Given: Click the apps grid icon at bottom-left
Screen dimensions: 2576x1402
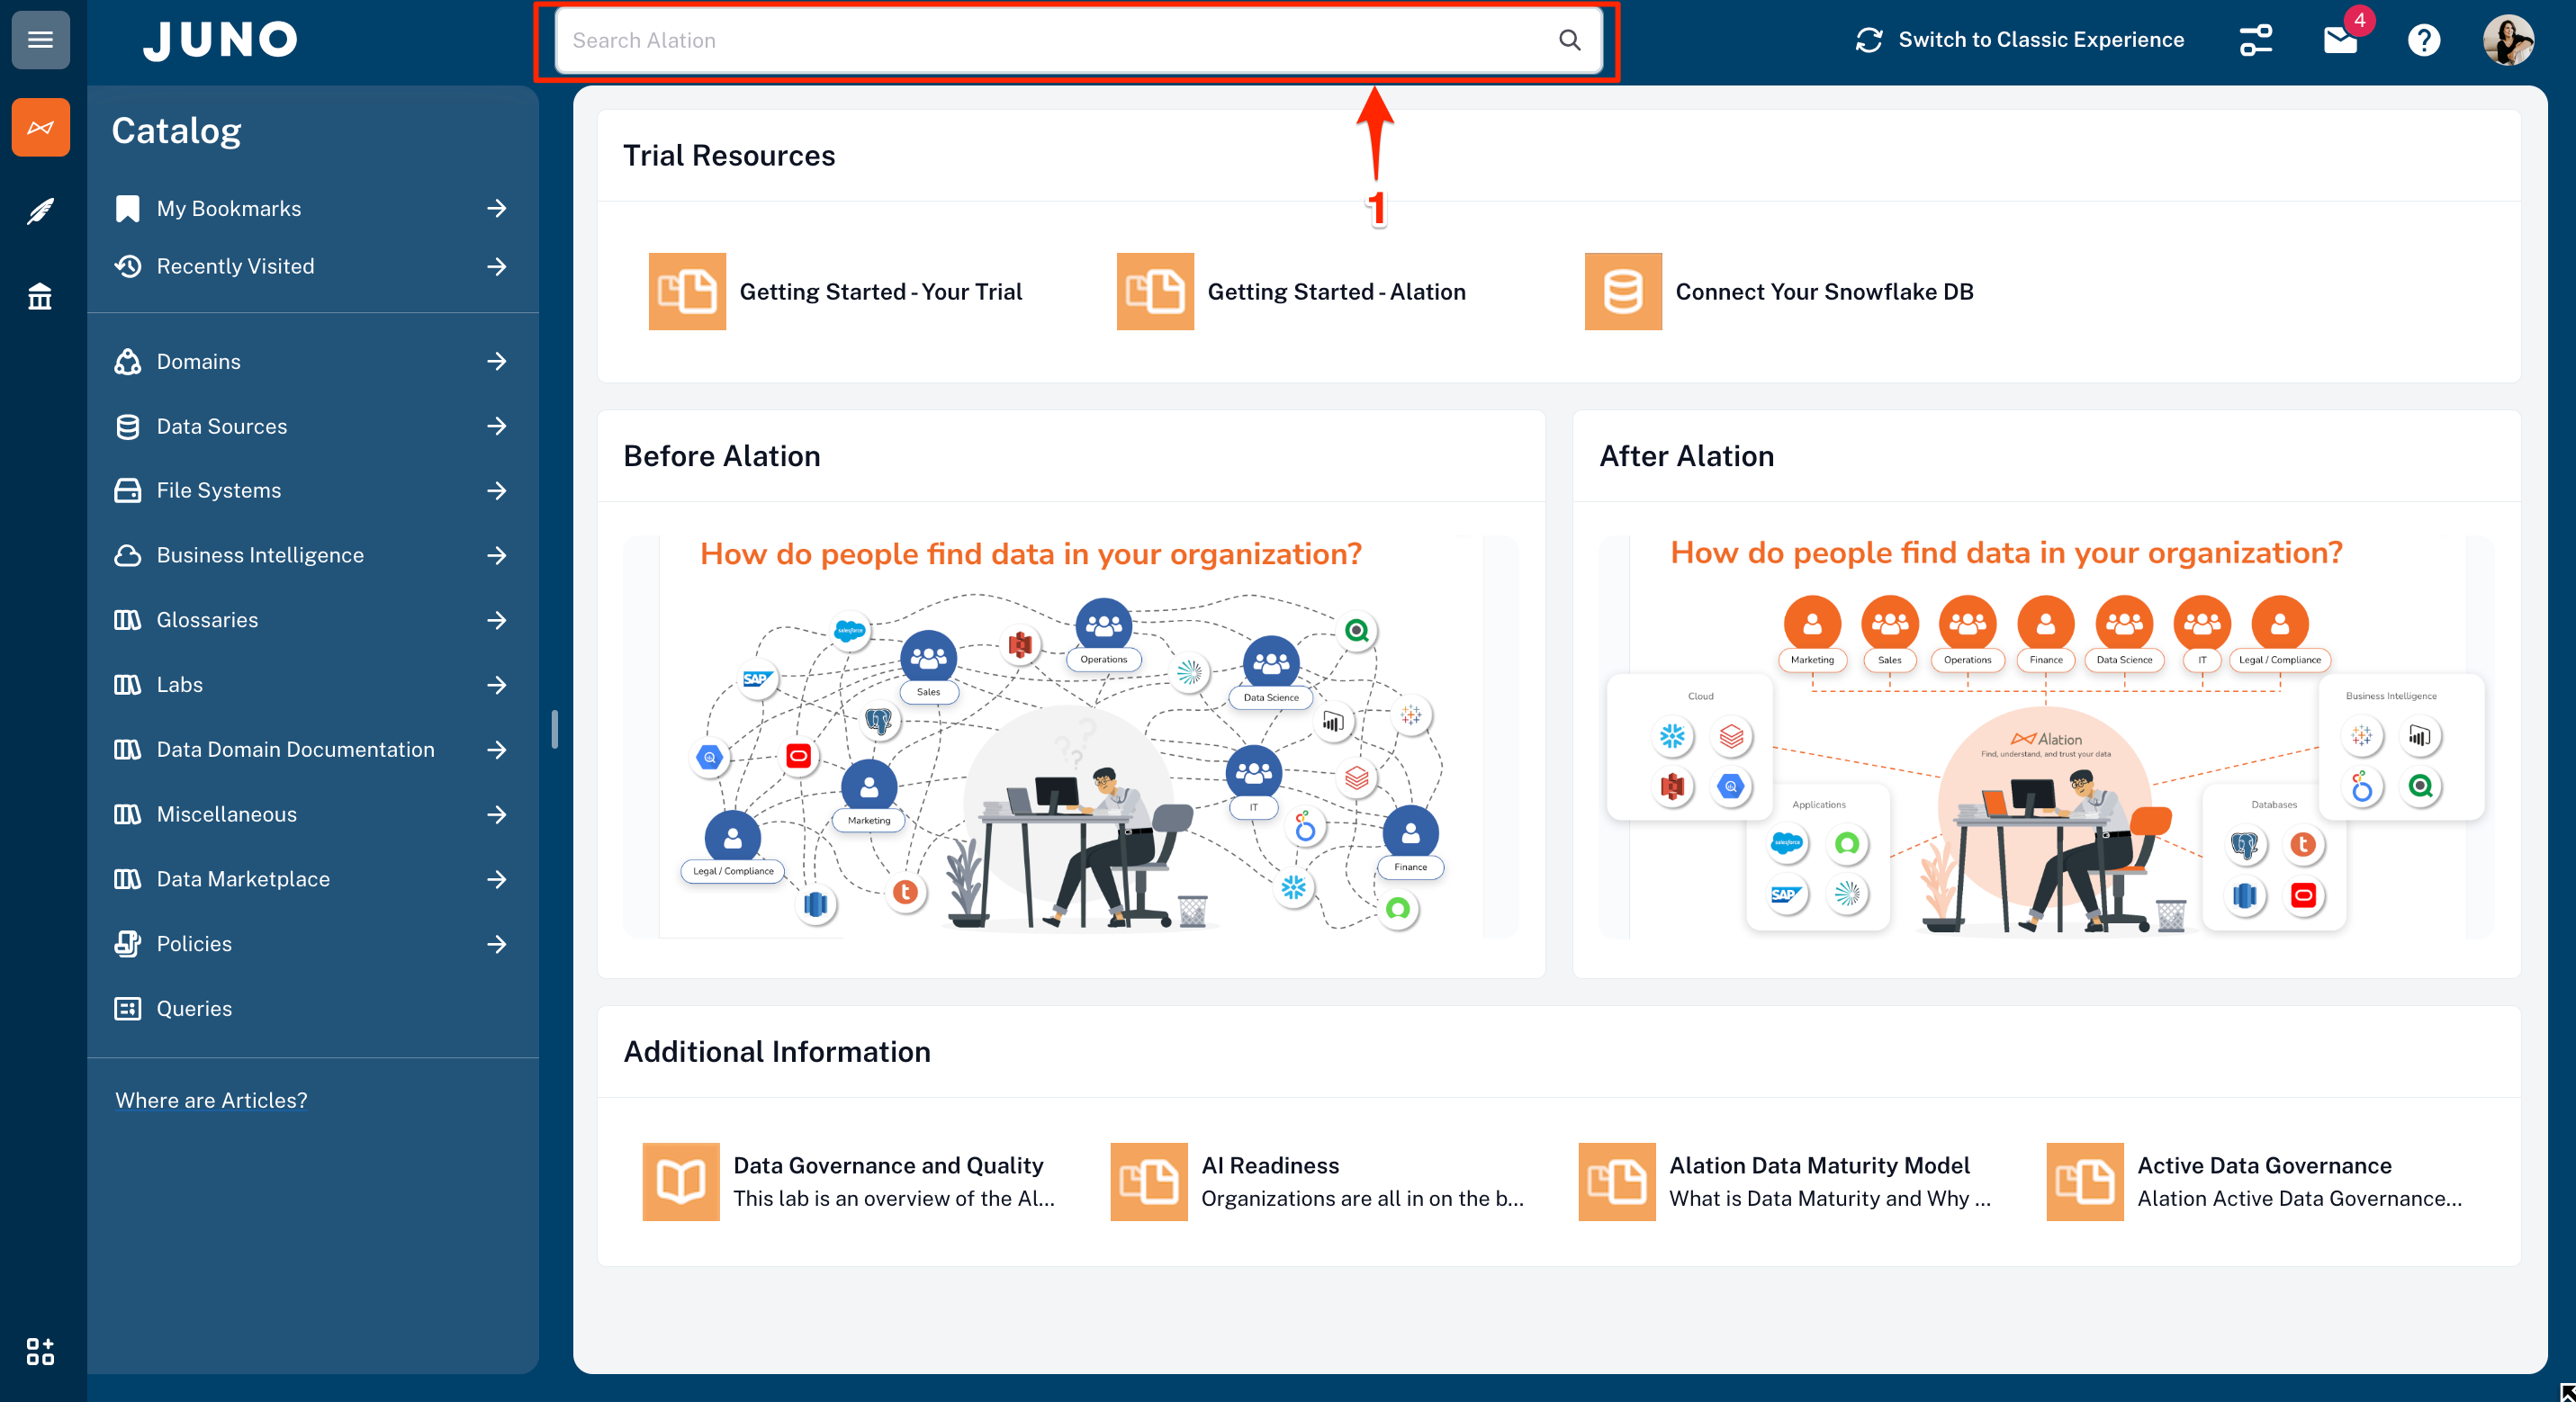Looking at the screenshot, I should (x=40, y=1351).
